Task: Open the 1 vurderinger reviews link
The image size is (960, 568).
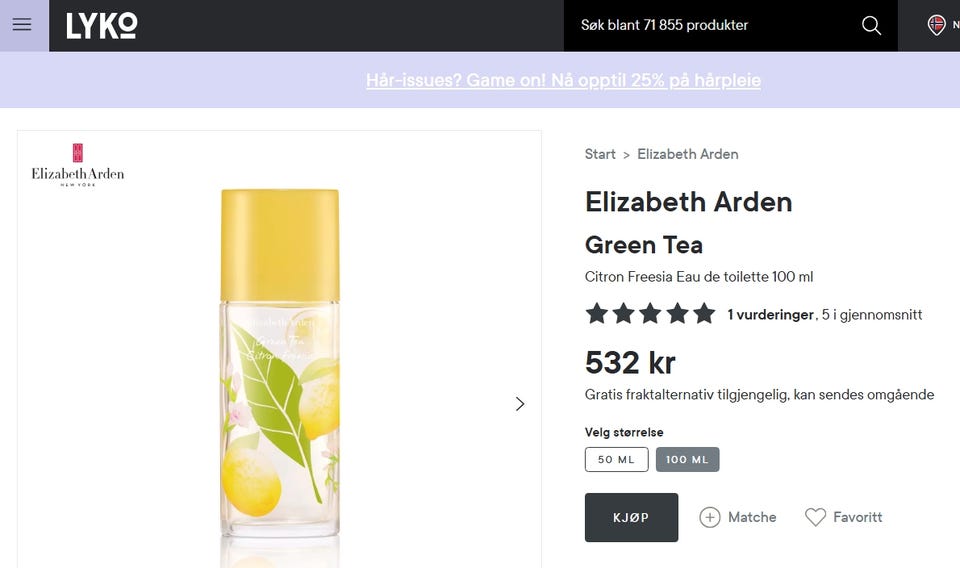Action: (771, 315)
